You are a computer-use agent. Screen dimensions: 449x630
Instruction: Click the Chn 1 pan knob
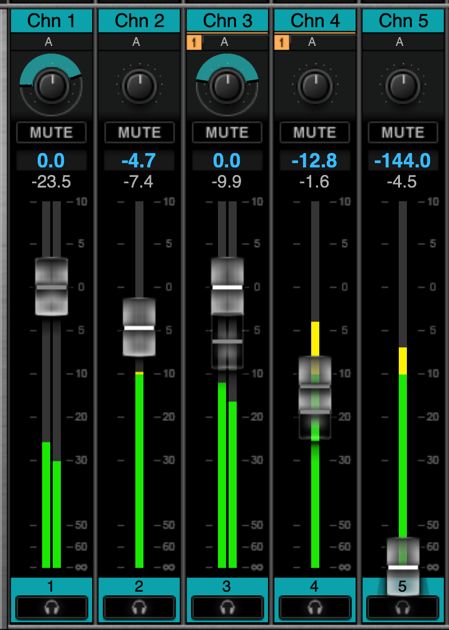tap(51, 86)
